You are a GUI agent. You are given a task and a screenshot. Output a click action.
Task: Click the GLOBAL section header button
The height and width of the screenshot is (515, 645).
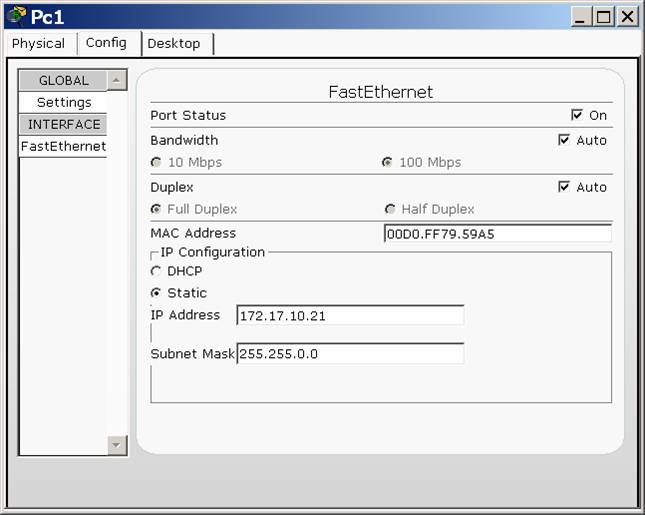click(x=63, y=80)
